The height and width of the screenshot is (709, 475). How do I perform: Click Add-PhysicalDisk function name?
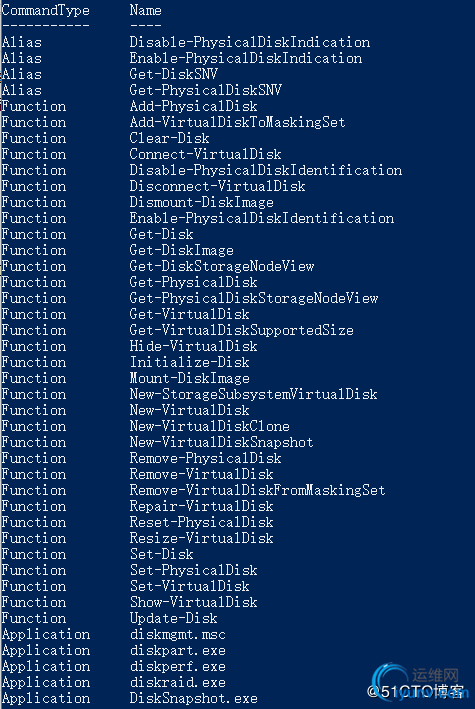(x=193, y=107)
